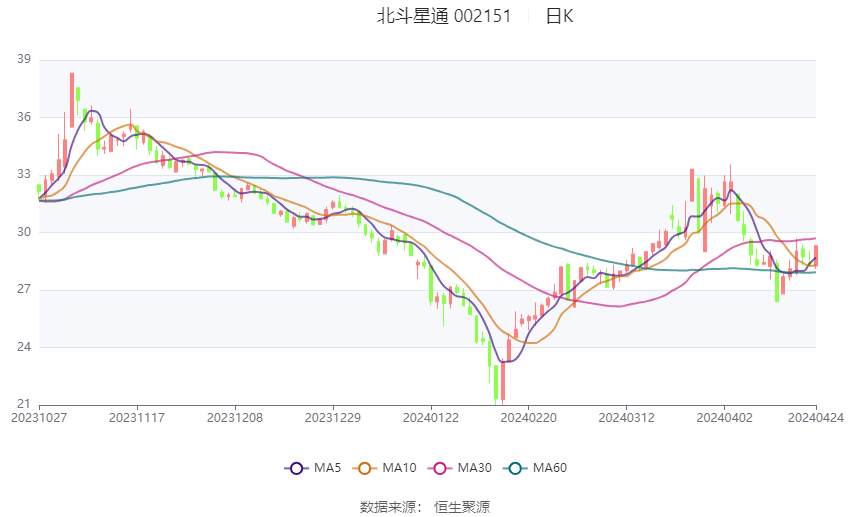
Task: Select the 日K chart period tab
Action: 559,16
